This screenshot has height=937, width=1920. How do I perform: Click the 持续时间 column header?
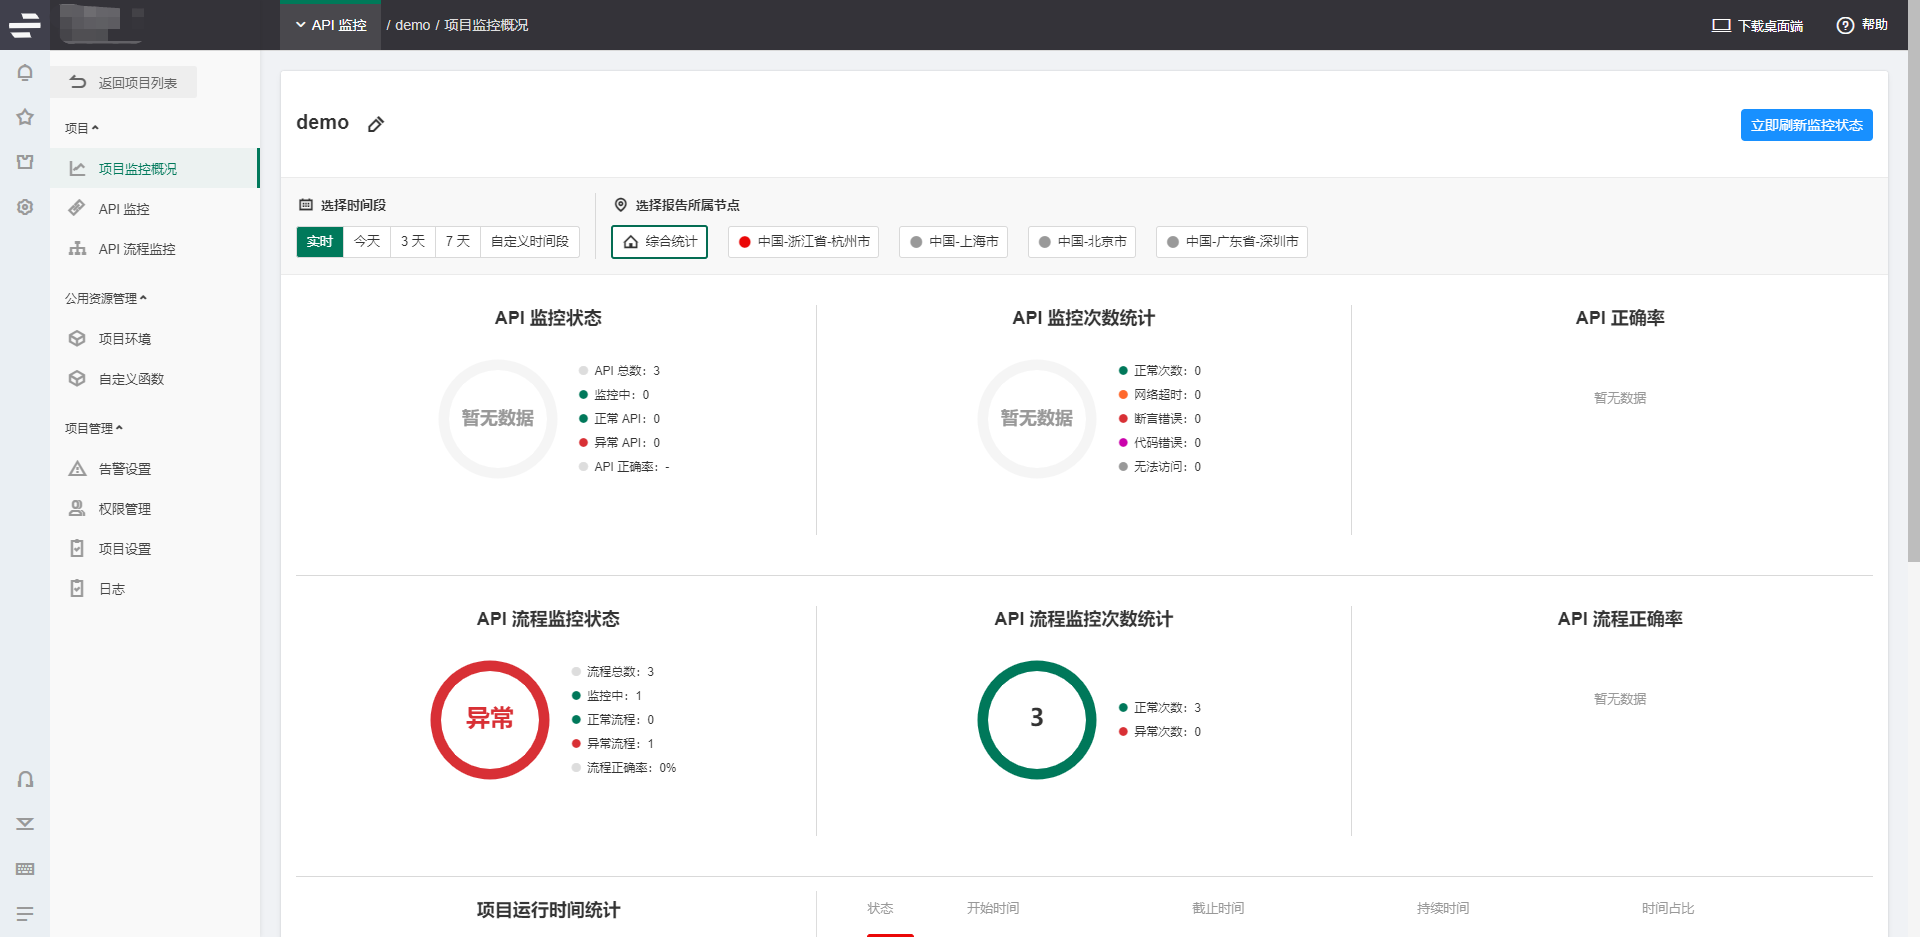pos(1443,908)
